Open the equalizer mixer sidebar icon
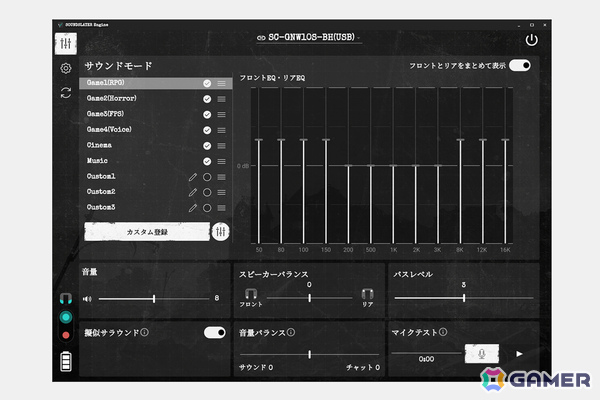Image resolution: width=600 pixels, height=400 pixels. (x=66, y=43)
